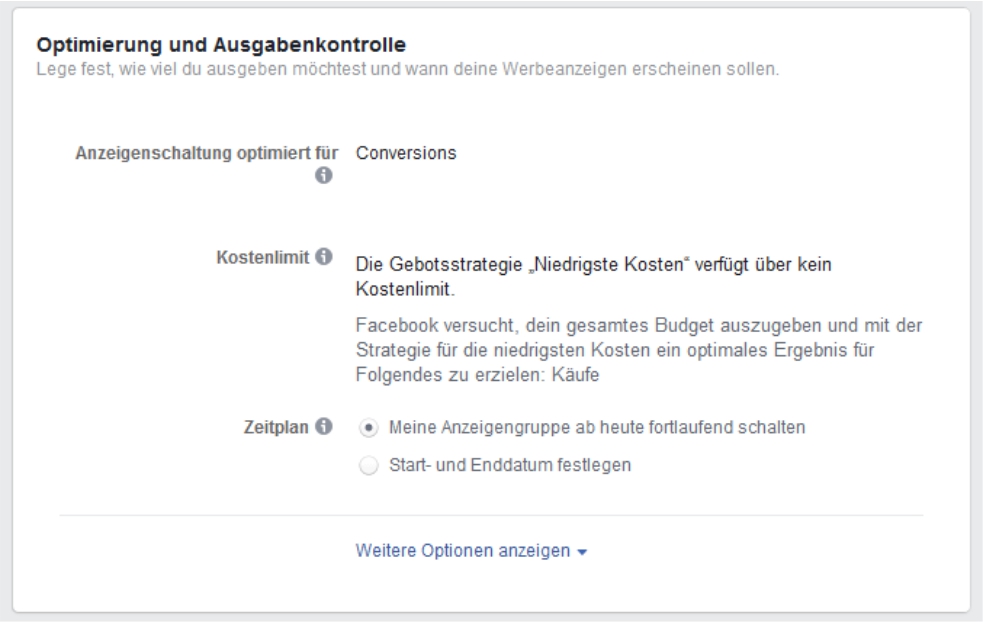Click the Zeitplan field label

click(276, 427)
